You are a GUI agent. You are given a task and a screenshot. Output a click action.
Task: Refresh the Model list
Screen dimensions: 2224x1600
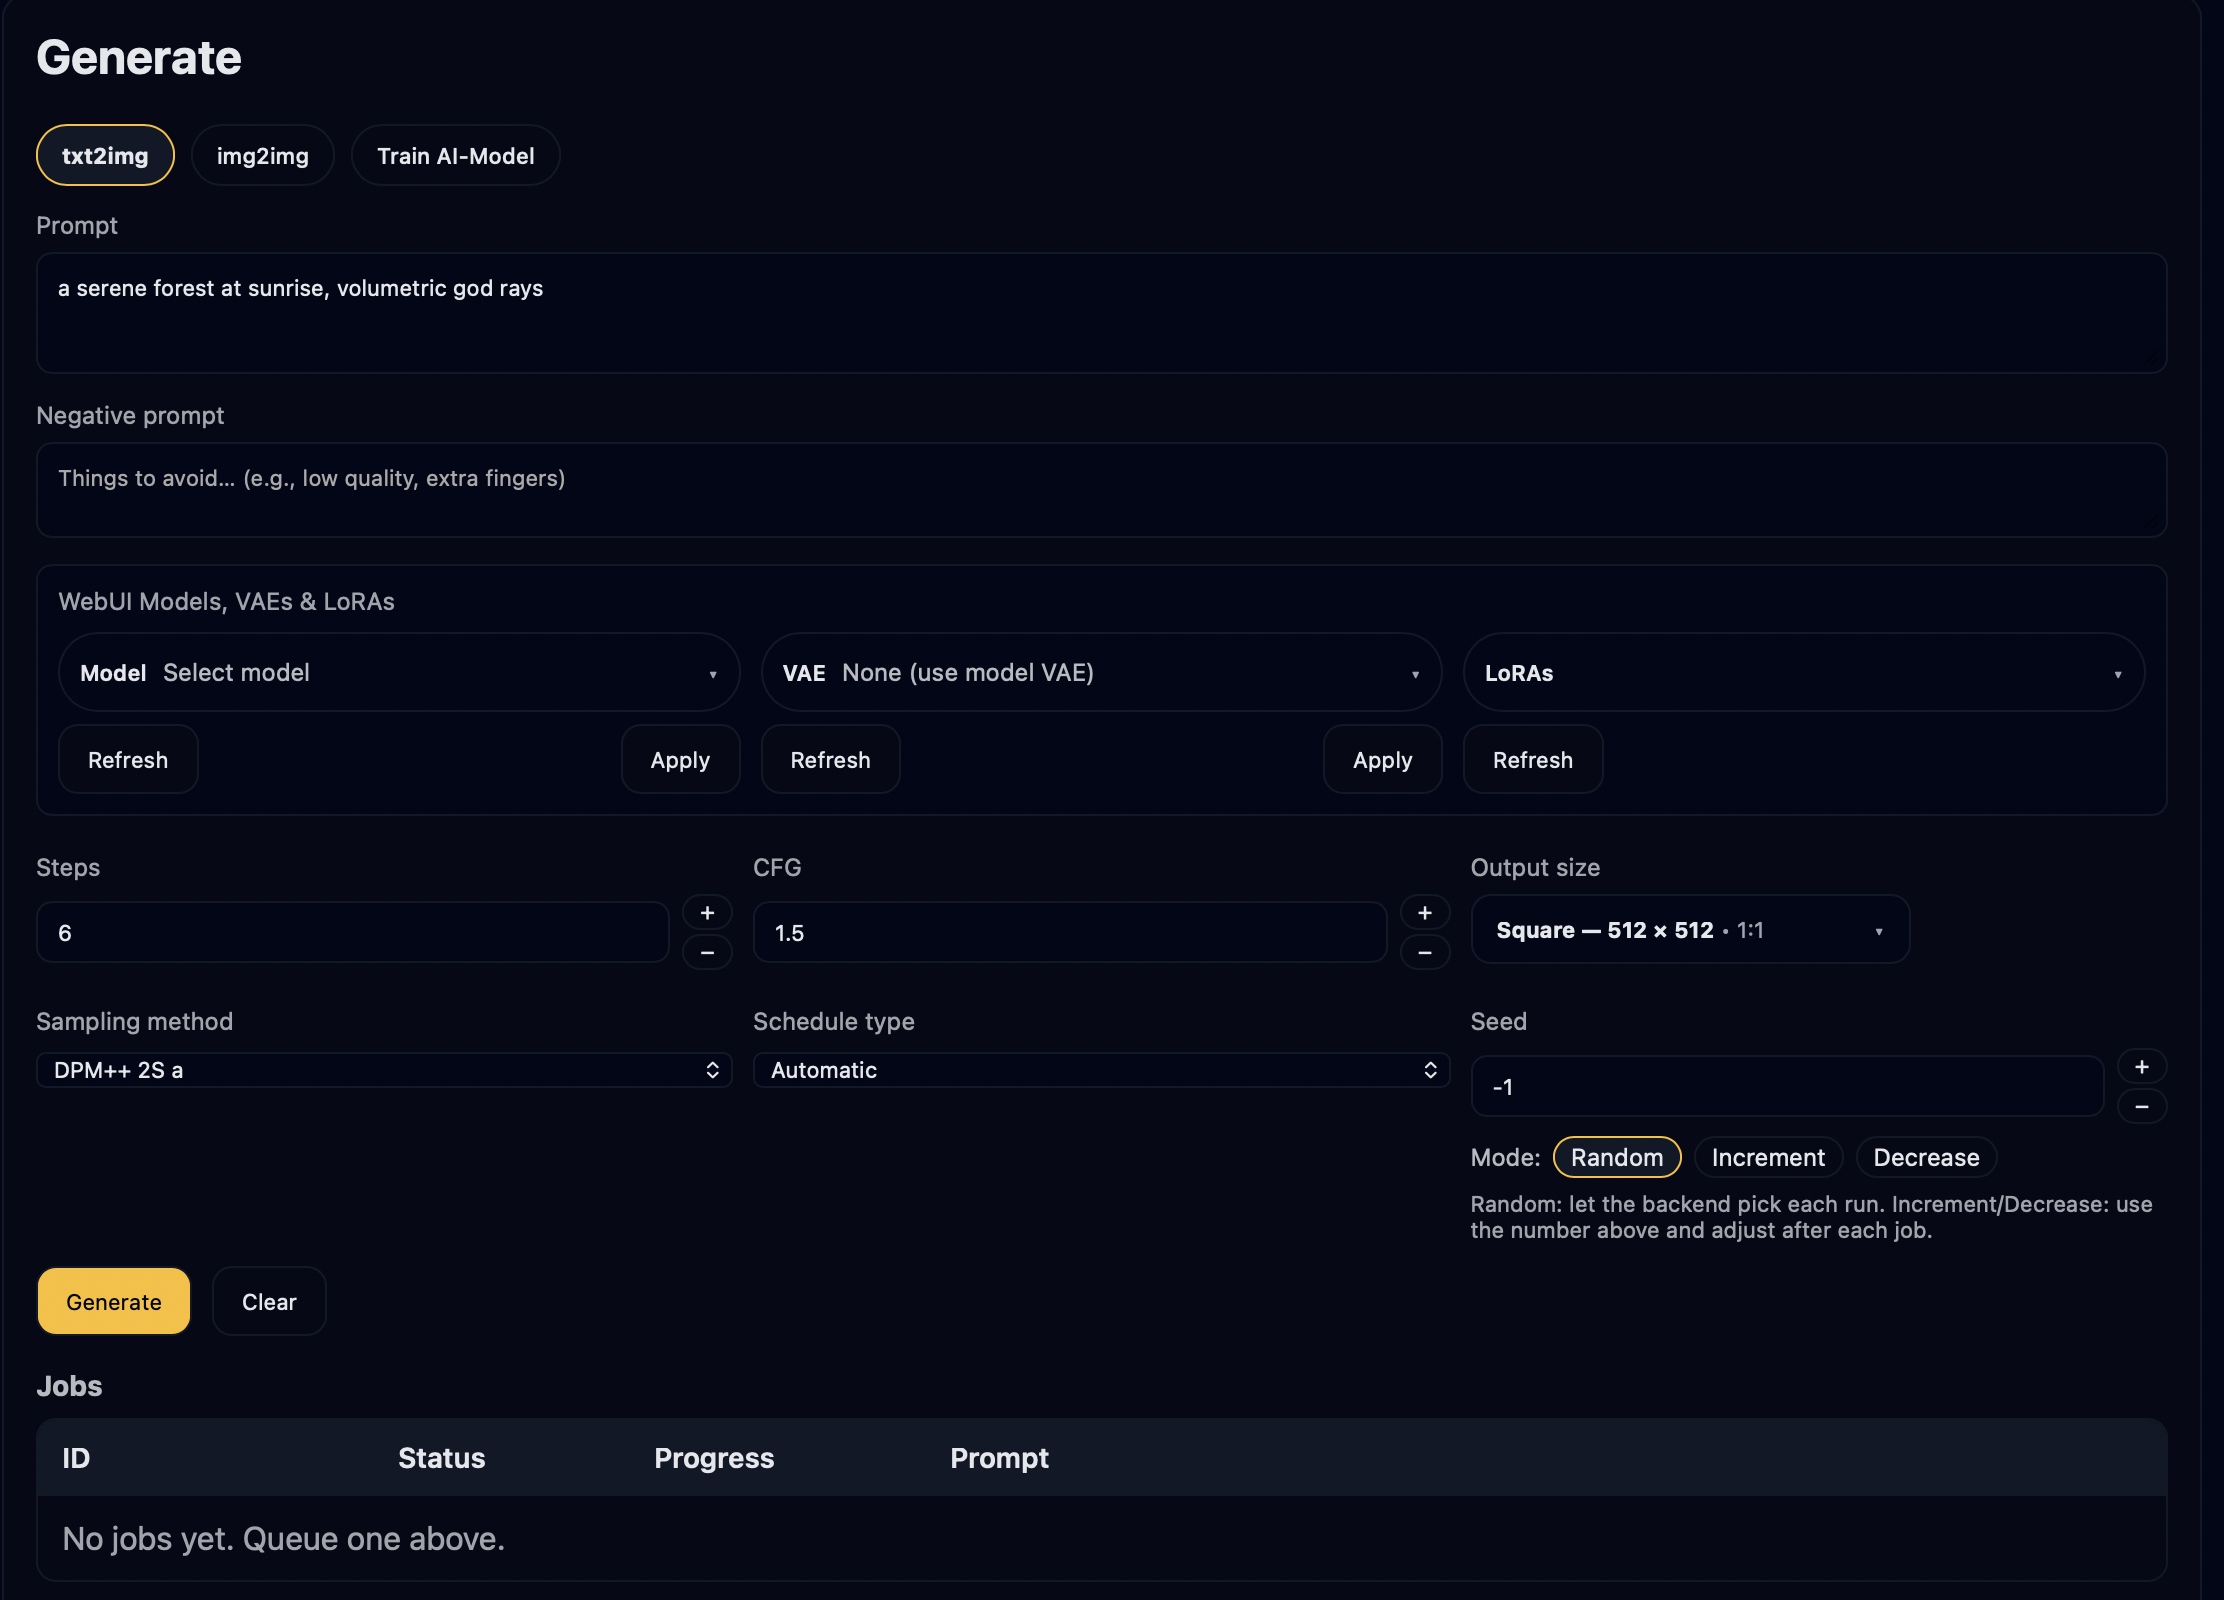coord(128,759)
